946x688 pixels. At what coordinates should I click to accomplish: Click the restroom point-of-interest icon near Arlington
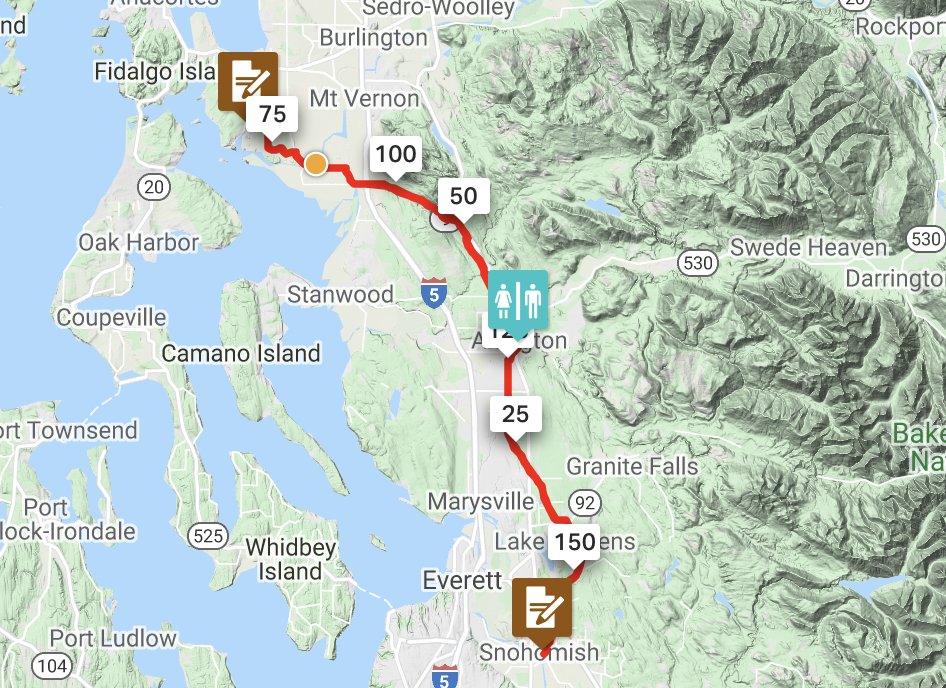click(518, 301)
